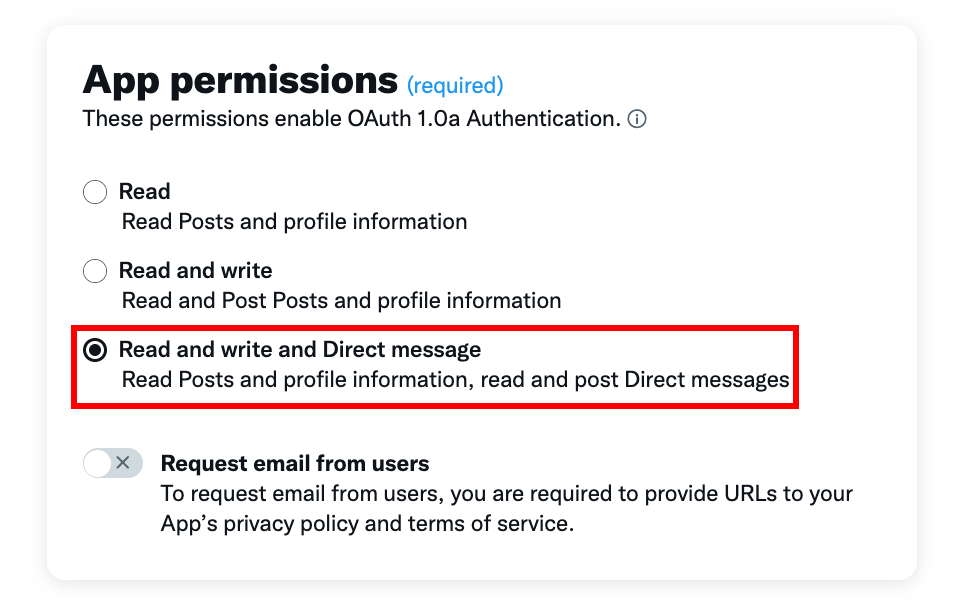Enable the Request email from users switch

point(113,463)
